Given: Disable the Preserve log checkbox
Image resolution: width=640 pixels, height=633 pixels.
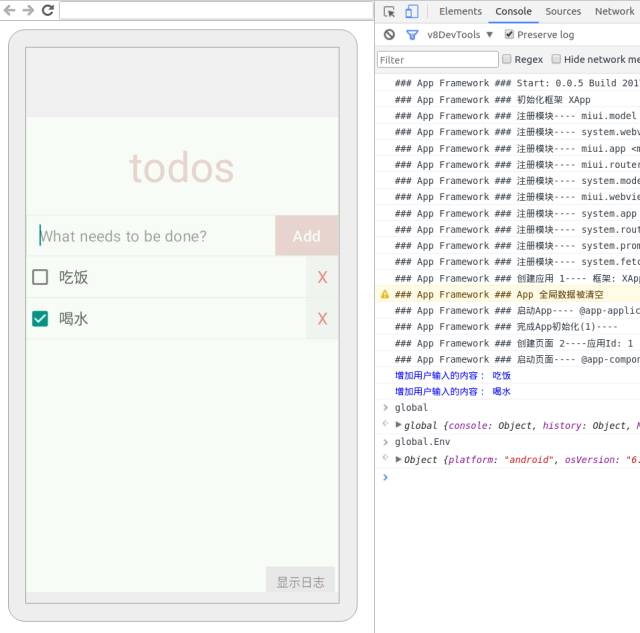Looking at the screenshot, I should 509,34.
